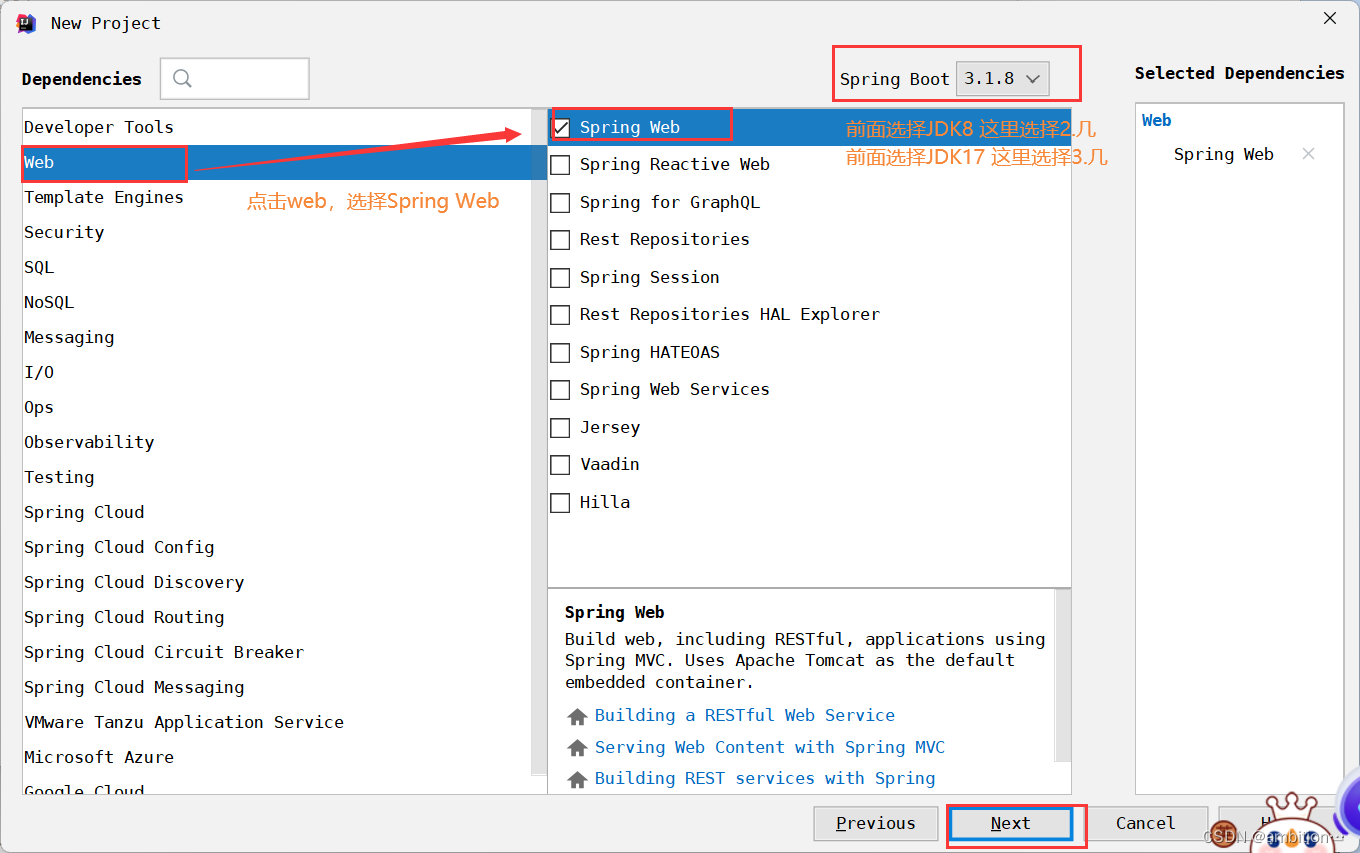Open Building a RESTful Web Service link

(744, 716)
